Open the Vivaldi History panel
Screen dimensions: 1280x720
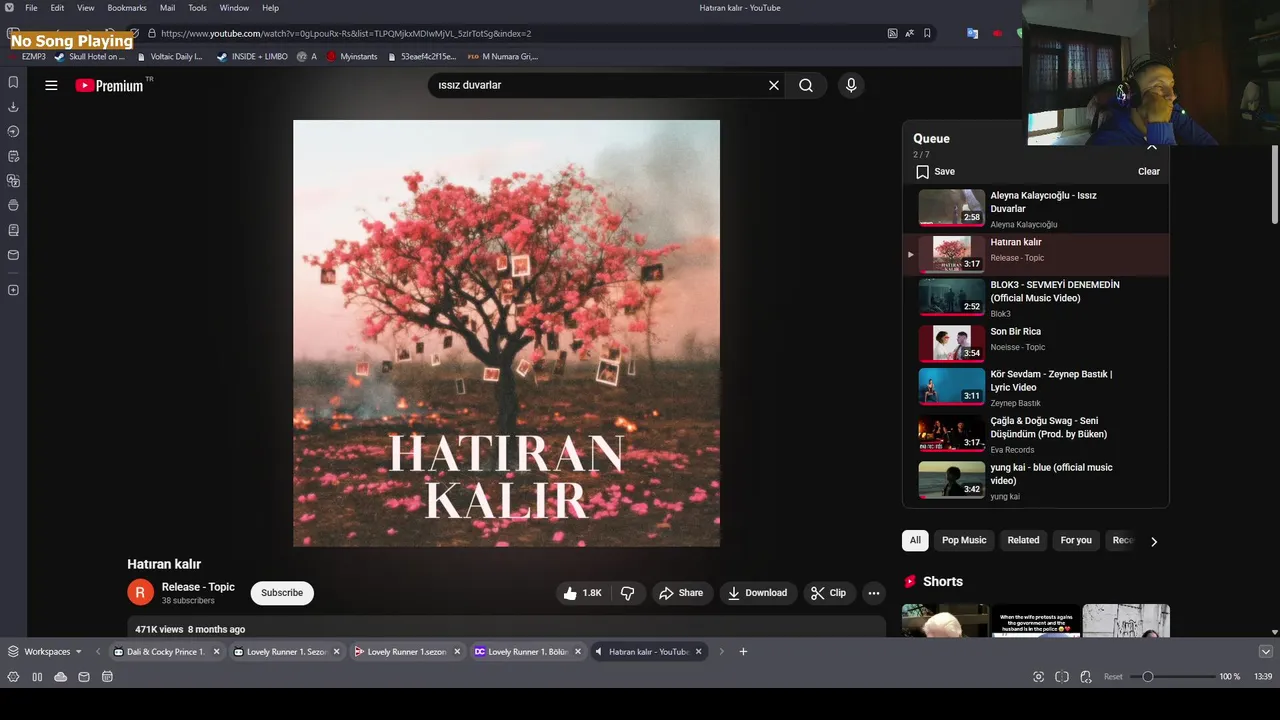(13, 131)
